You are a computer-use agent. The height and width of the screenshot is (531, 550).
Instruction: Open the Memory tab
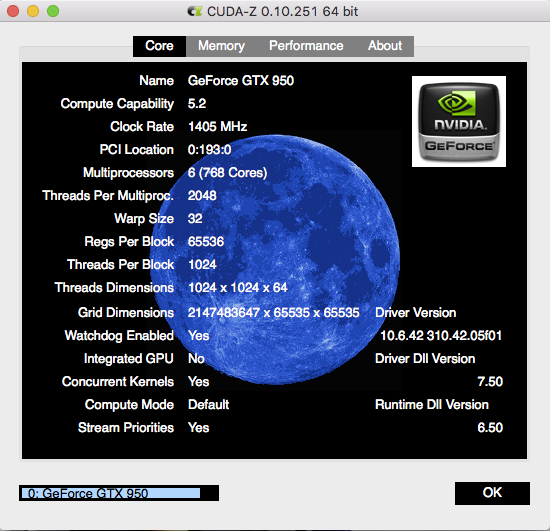[x=221, y=46]
